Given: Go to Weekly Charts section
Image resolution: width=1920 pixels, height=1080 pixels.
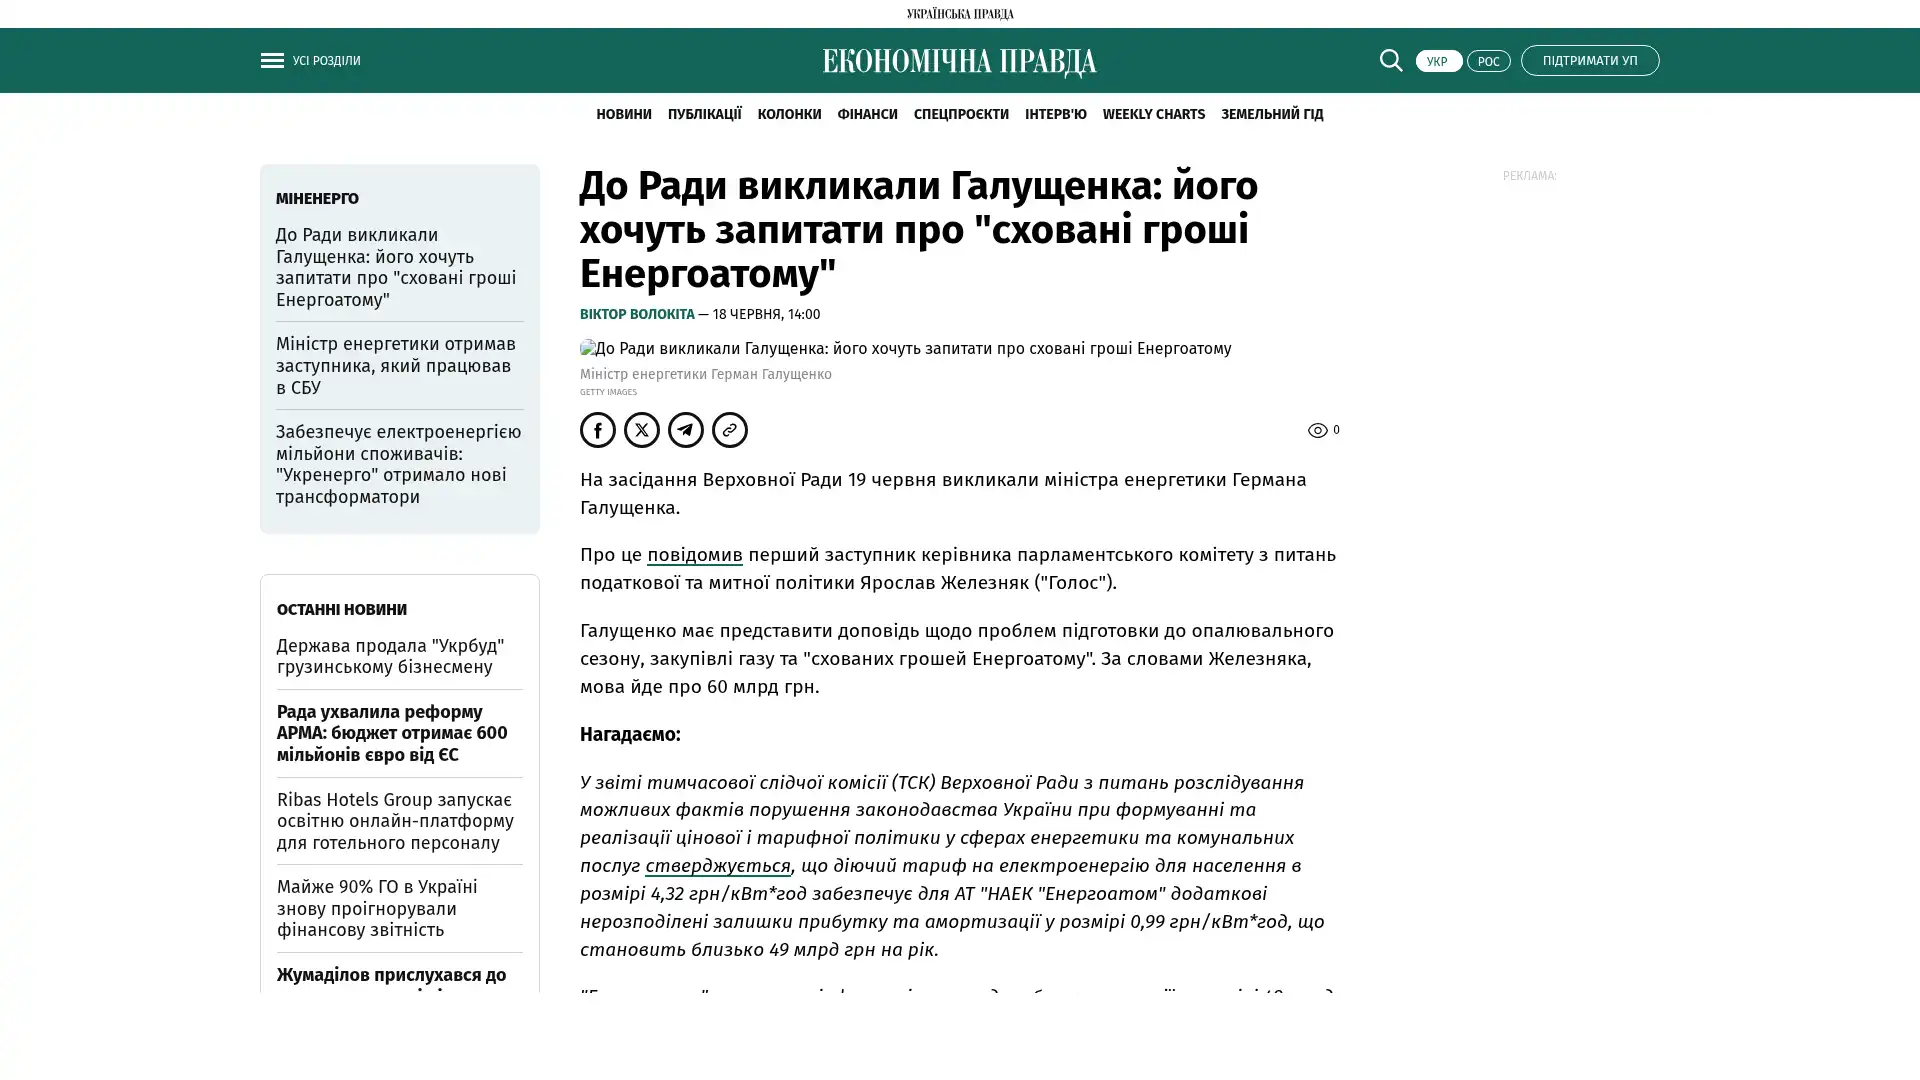Looking at the screenshot, I should click(1153, 114).
